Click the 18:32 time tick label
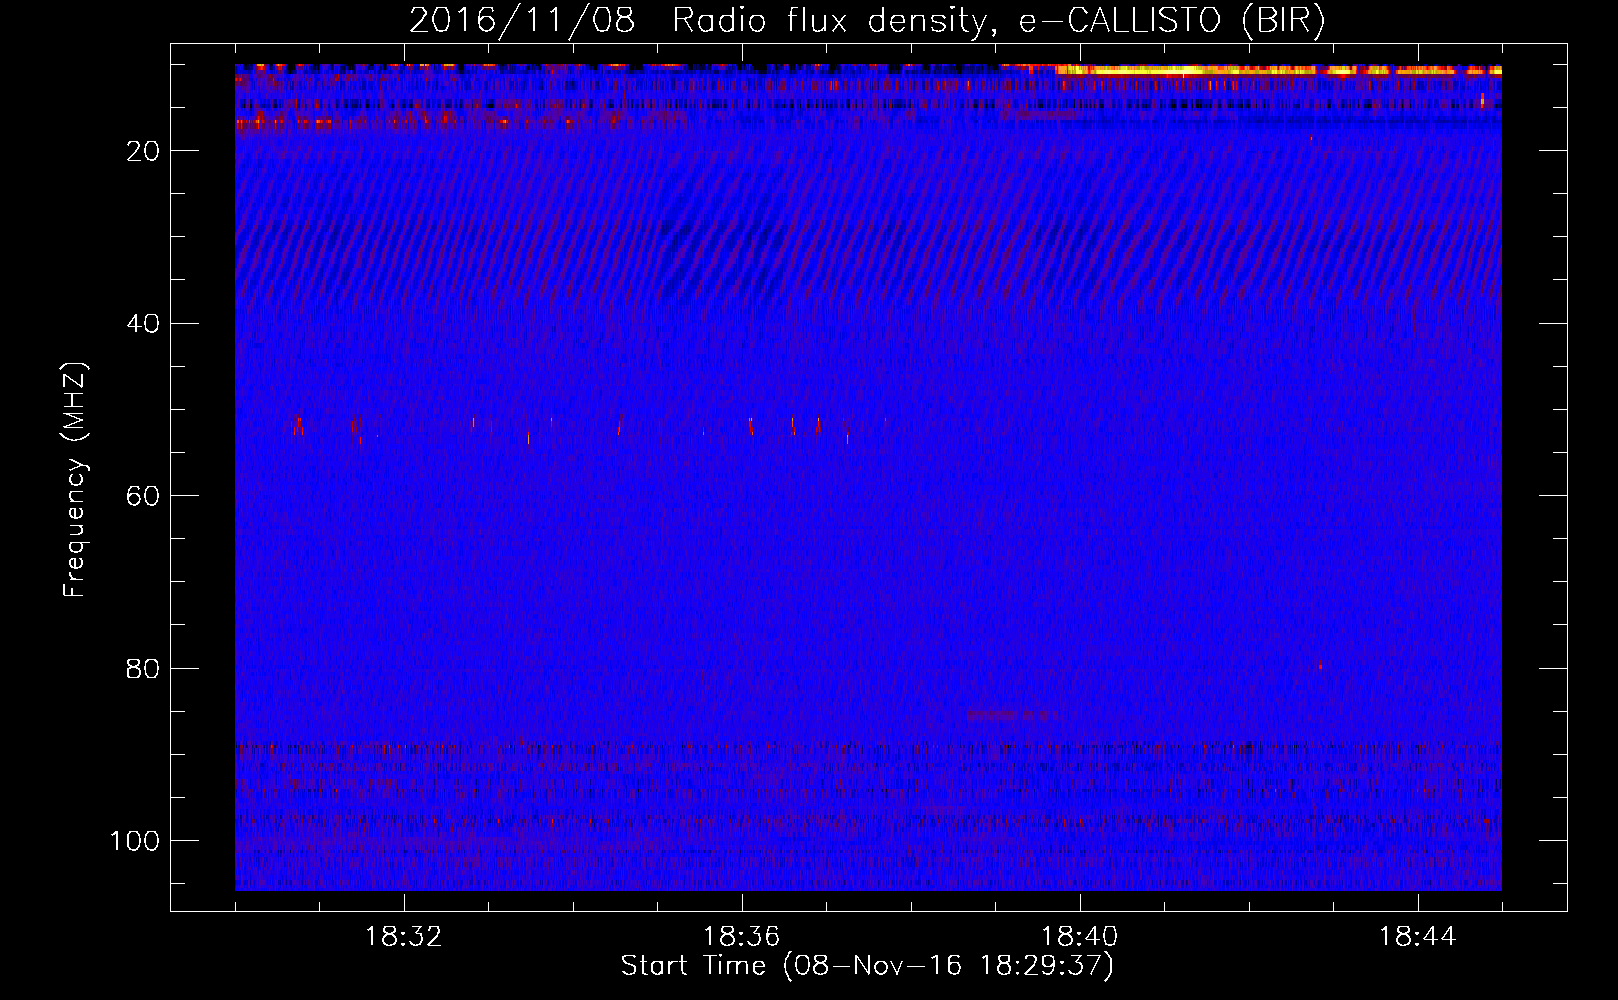 [404, 937]
